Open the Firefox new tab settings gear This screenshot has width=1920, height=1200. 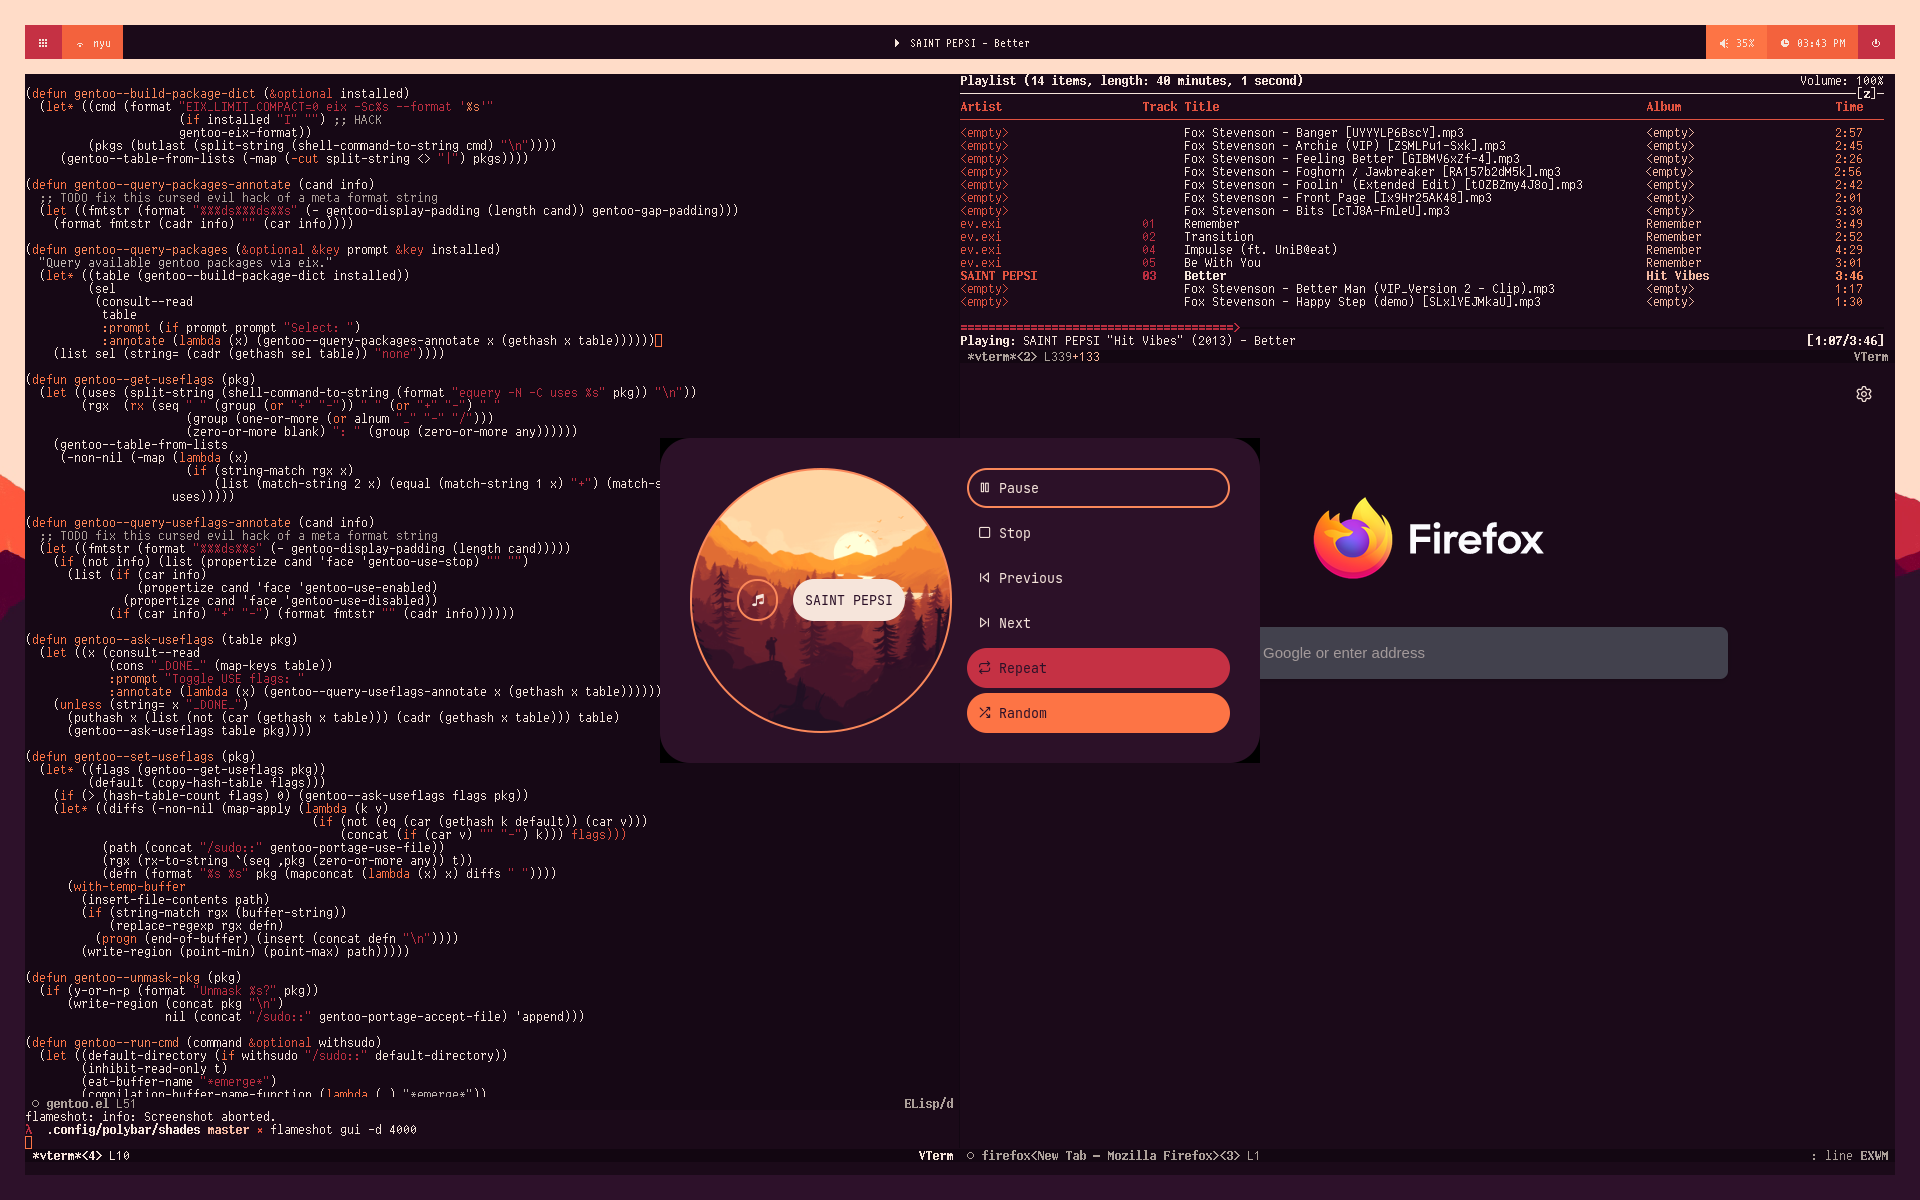coord(1864,394)
